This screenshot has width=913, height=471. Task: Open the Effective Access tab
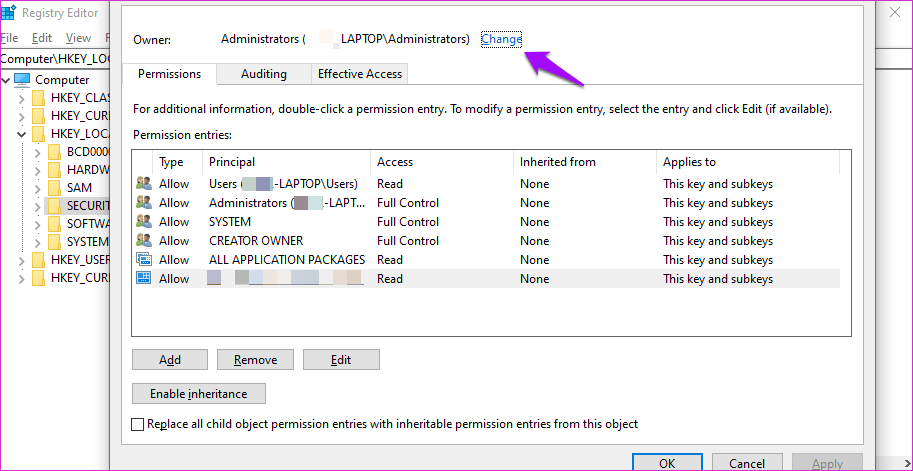pyautogui.click(x=360, y=74)
